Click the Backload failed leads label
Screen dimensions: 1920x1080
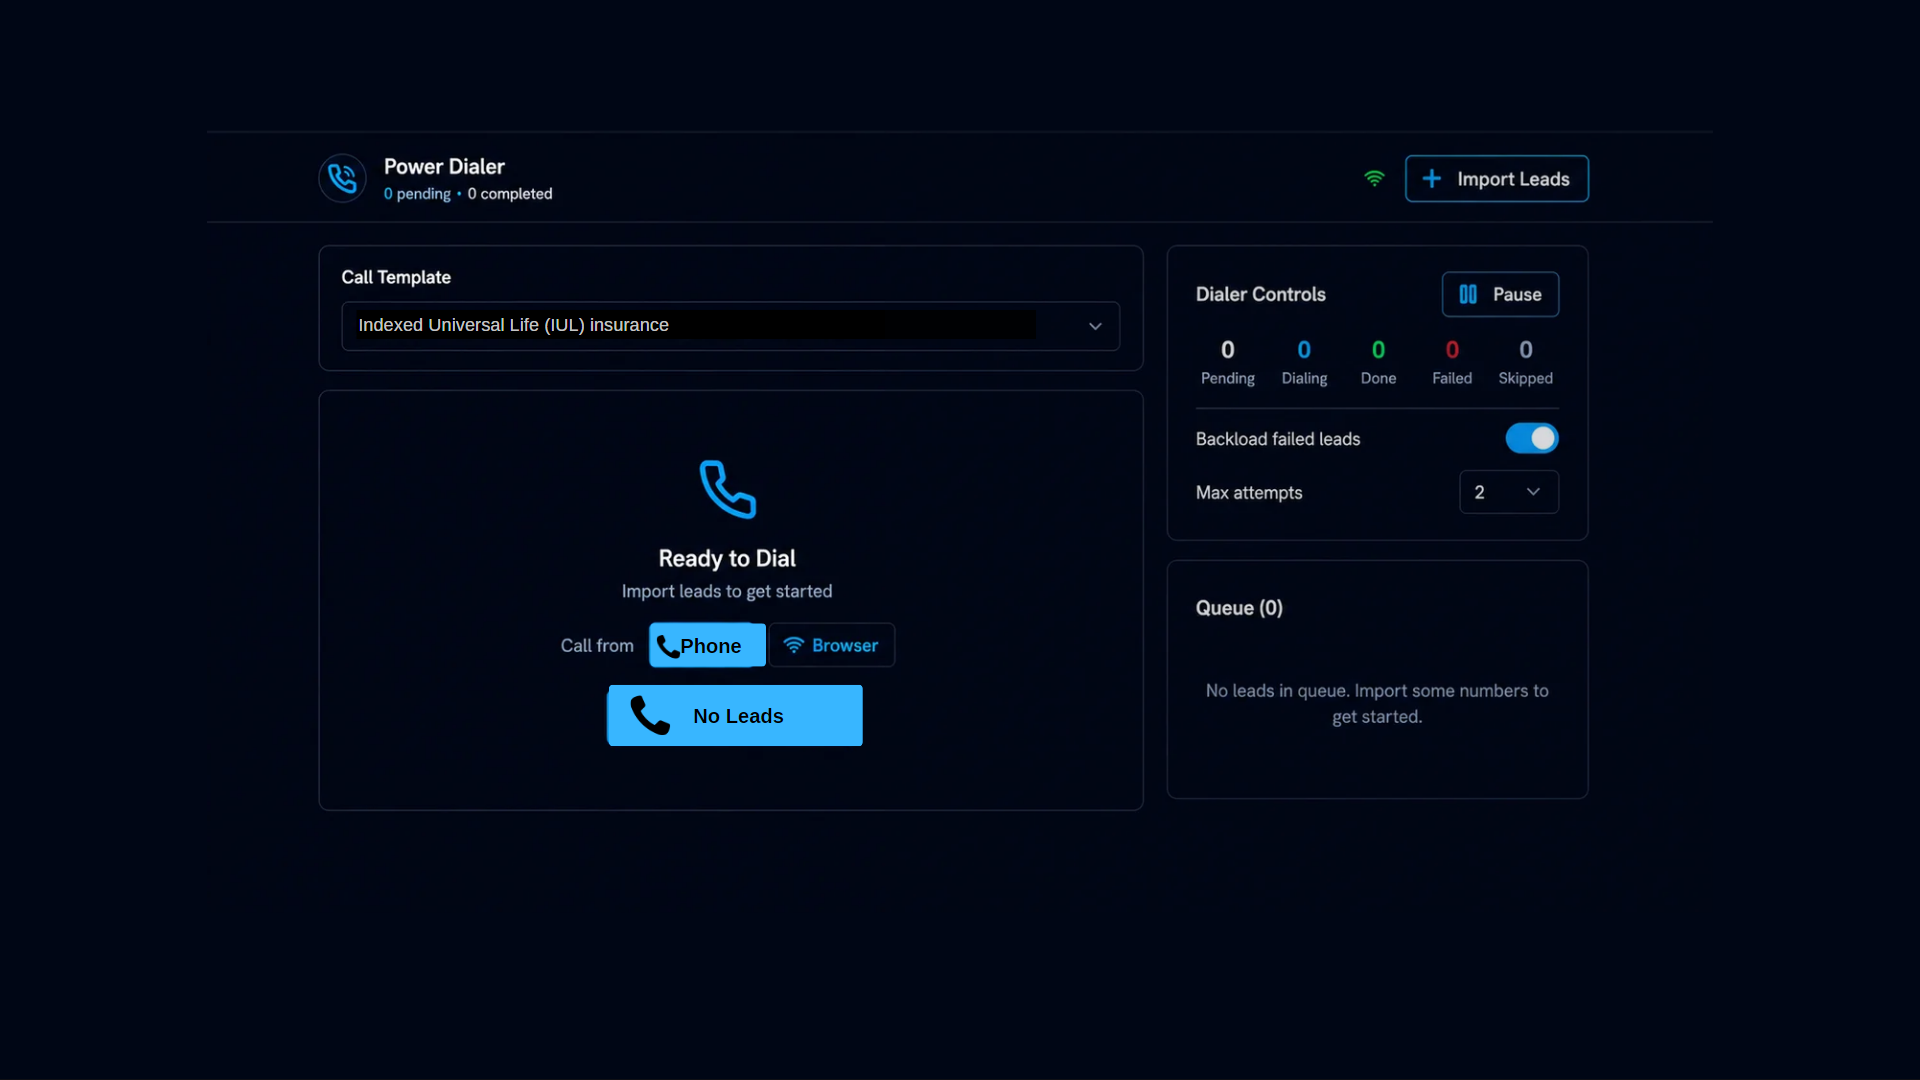coord(1278,439)
